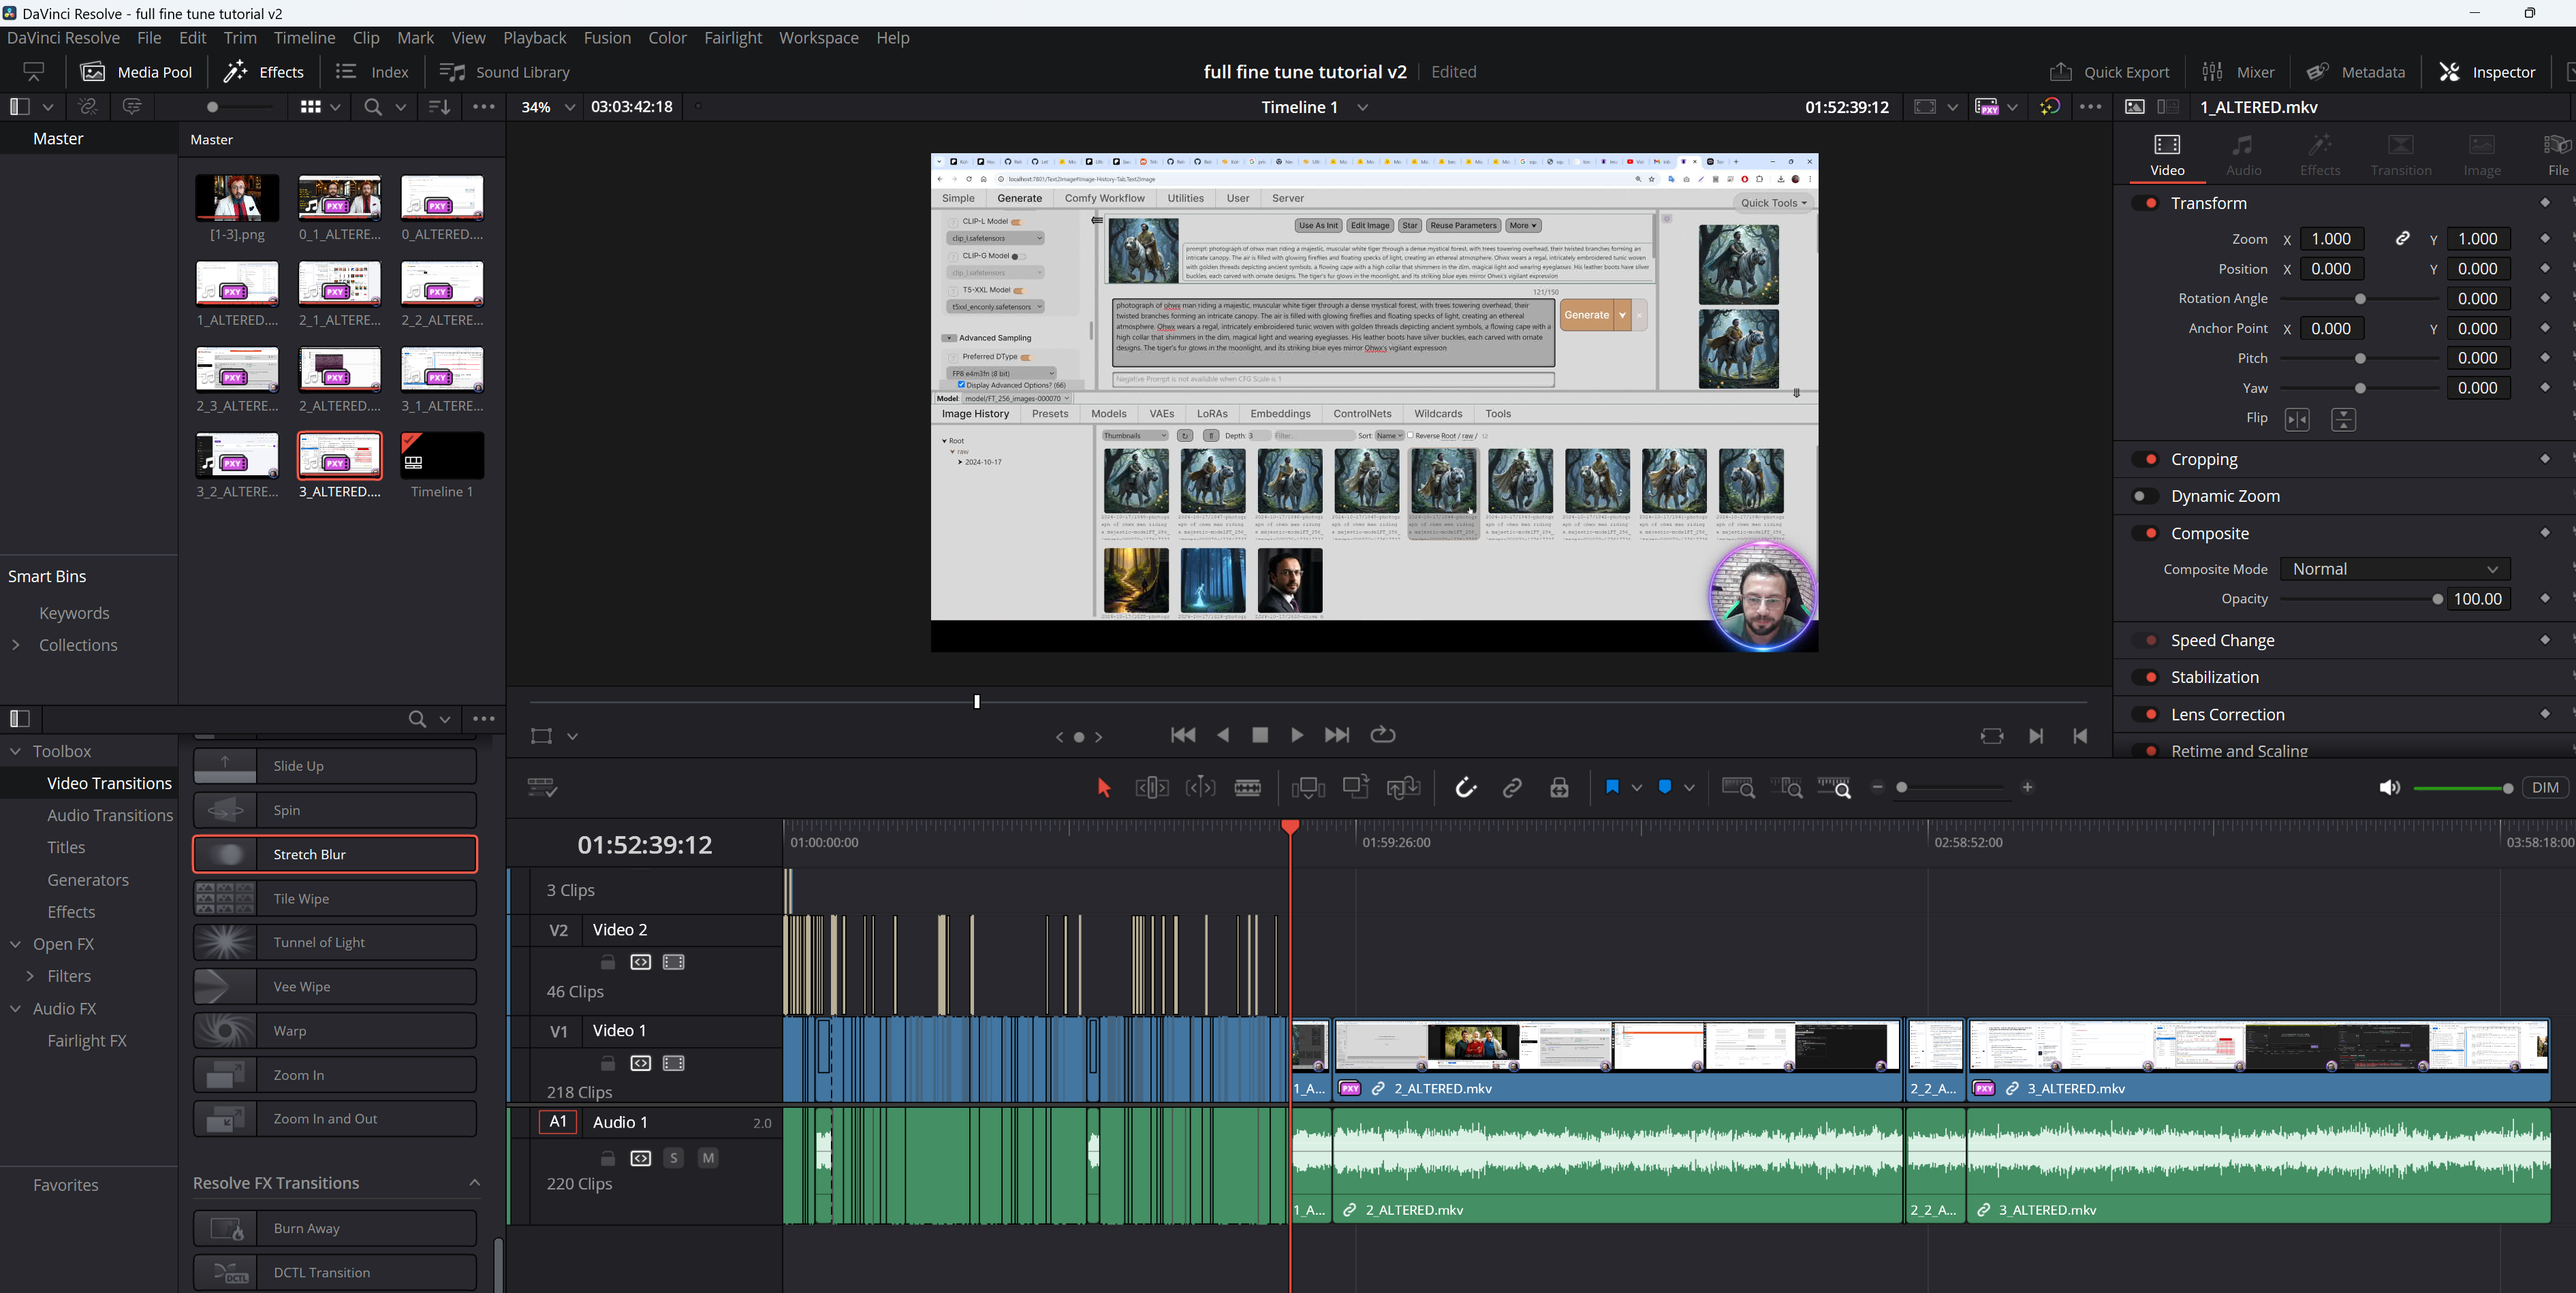Click the flip horizontal icon
Image resolution: width=2576 pixels, height=1293 pixels.
2297,420
